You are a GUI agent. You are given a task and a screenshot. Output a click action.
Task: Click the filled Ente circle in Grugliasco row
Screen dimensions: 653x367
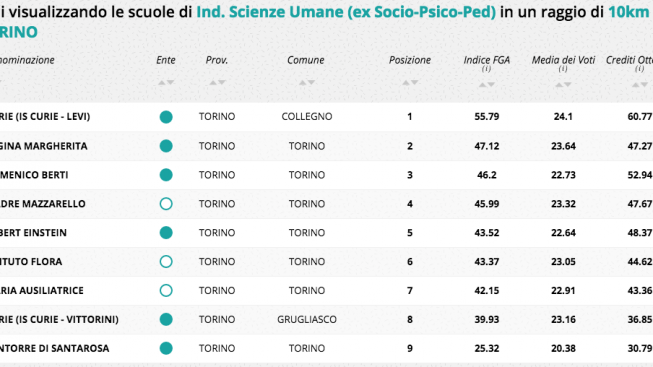pyautogui.click(x=166, y=320)
